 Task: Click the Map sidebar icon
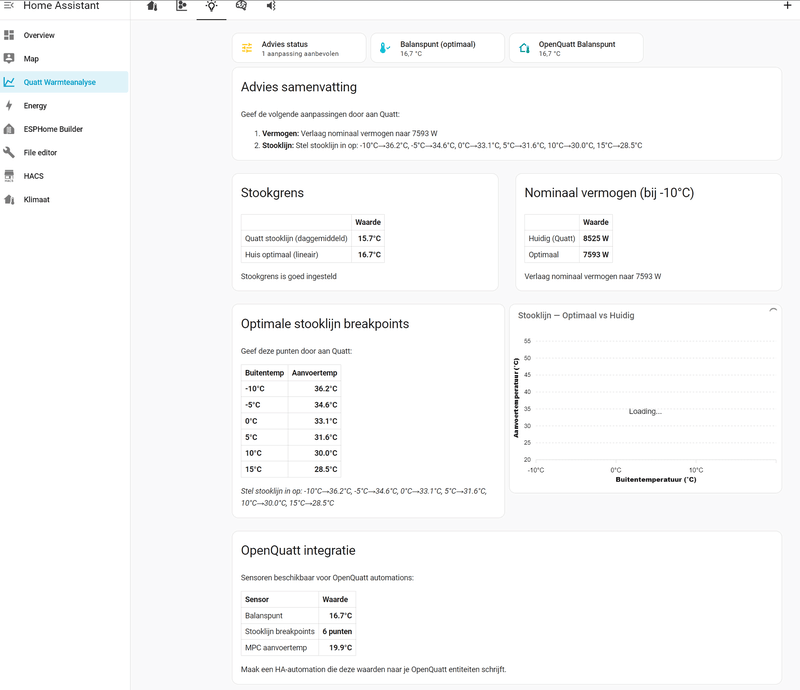[9, 59]
